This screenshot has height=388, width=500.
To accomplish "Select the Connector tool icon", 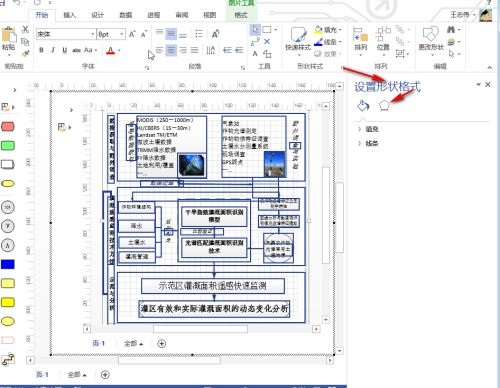I will tap(255, 42).
